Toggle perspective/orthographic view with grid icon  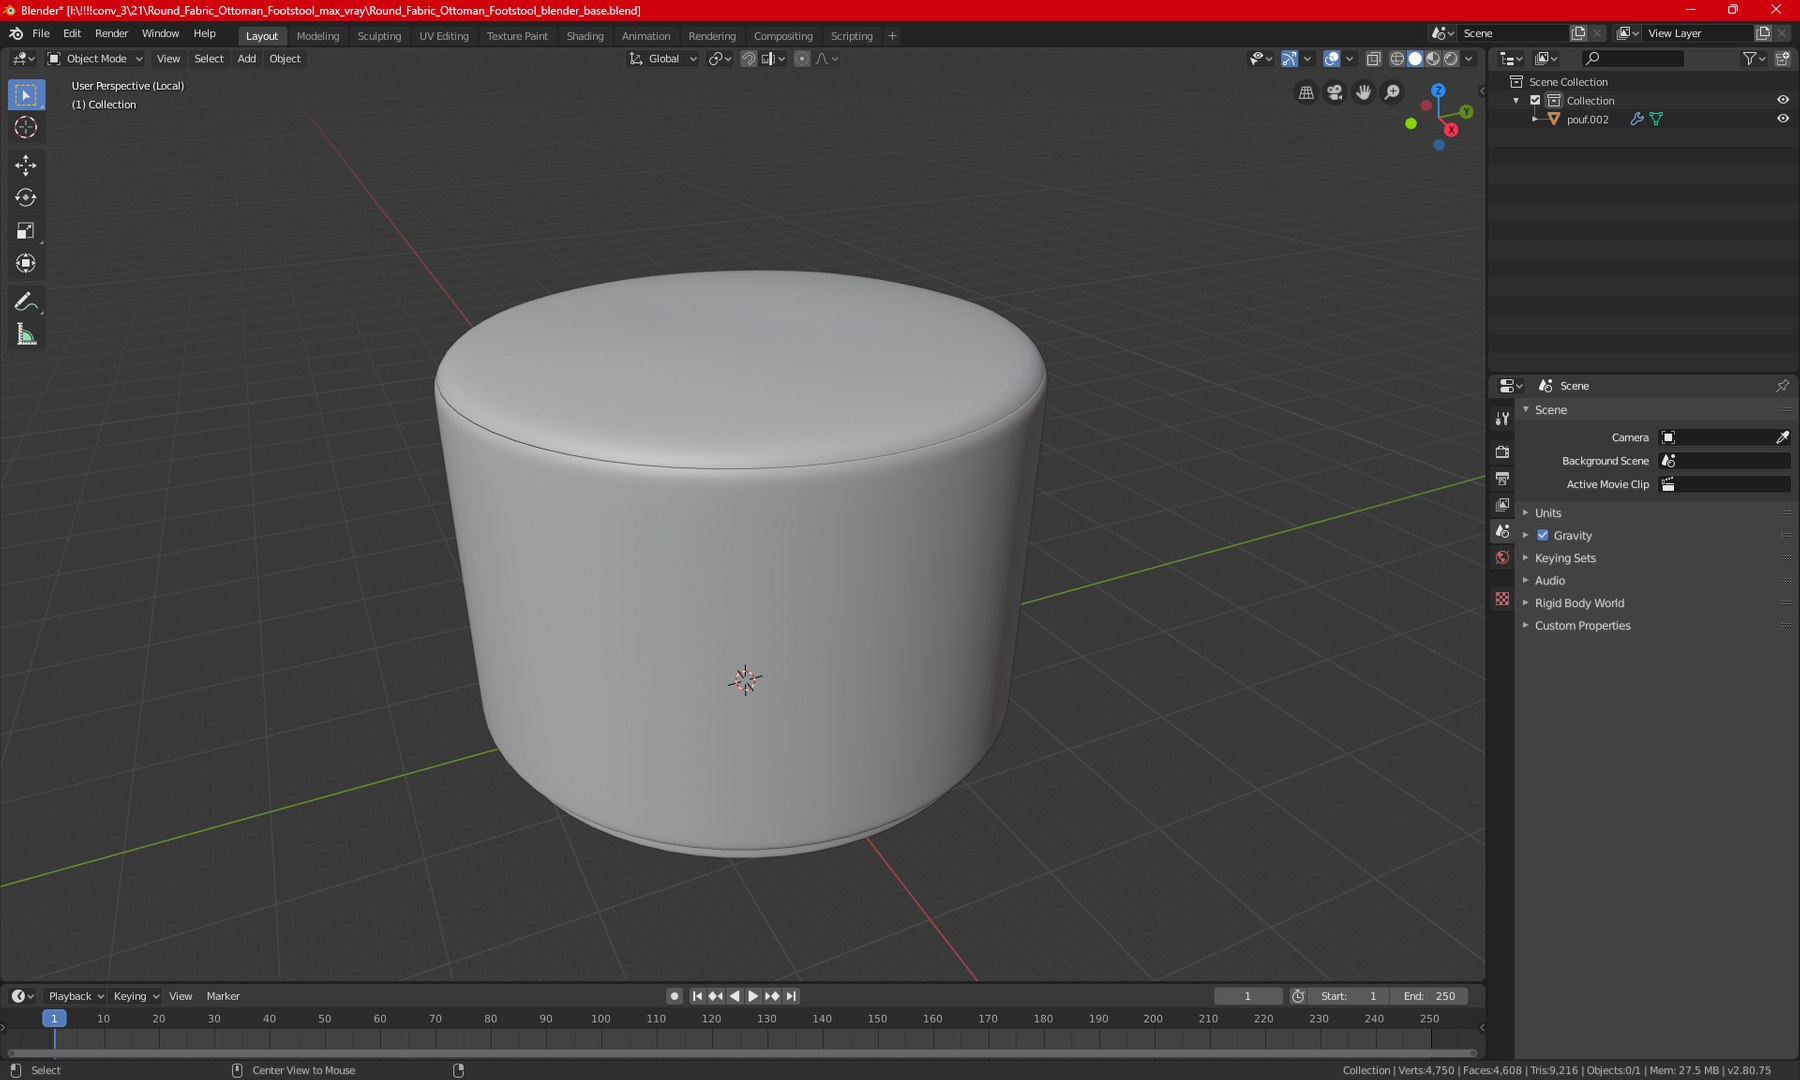tap(1306, 92)
